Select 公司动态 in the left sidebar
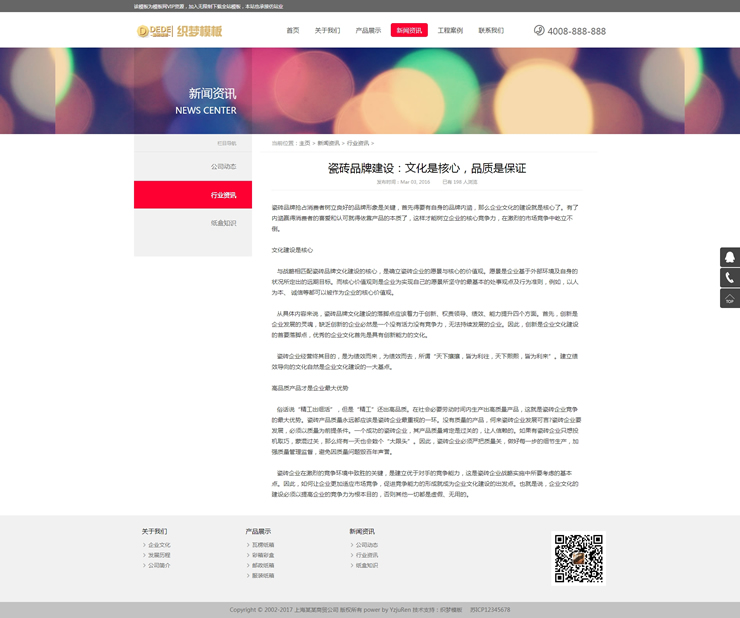This screenshot has width=740, height=618. (x=223, y=166)
